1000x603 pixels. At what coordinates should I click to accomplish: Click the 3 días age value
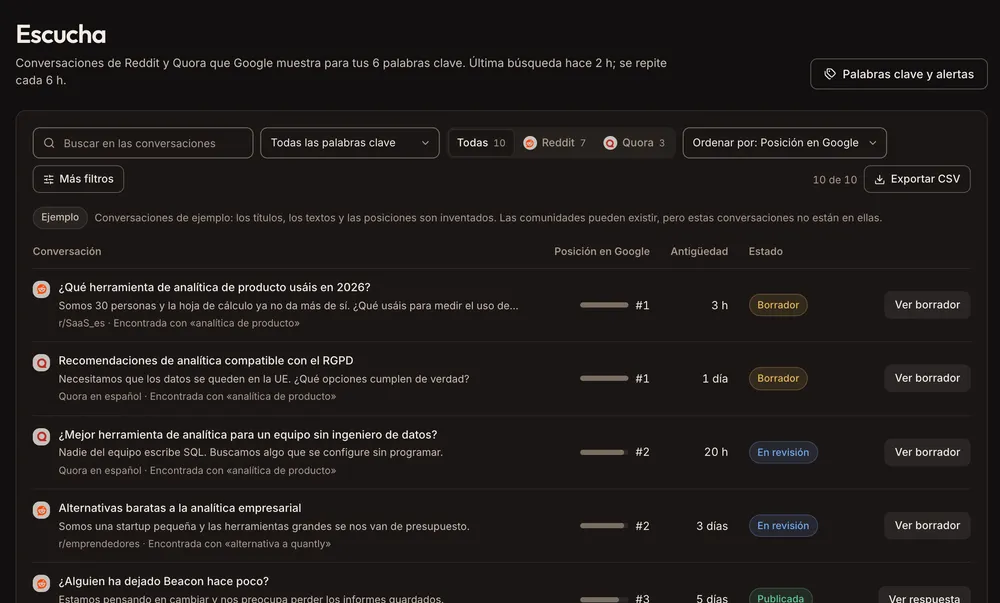(712, 526)
